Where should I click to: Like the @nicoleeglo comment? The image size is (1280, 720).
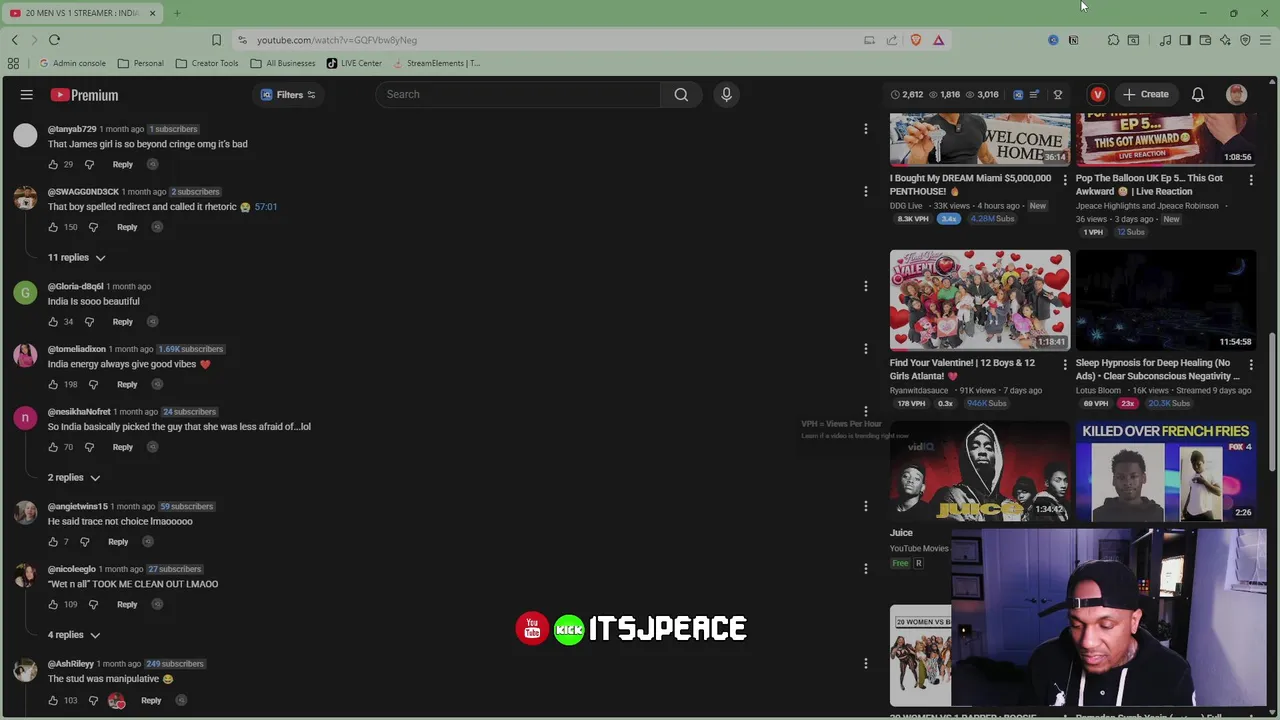point(53,604)
